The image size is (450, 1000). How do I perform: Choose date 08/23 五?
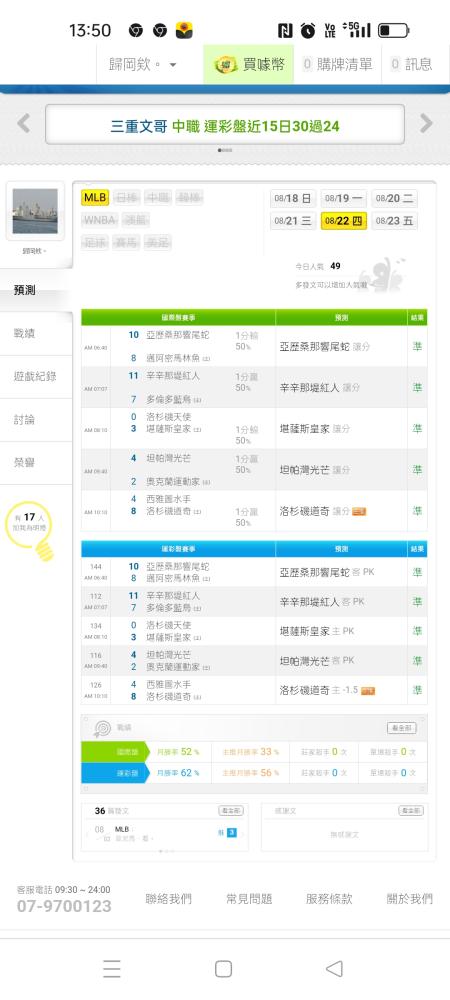pyautogui.click(x=395, y=221)
